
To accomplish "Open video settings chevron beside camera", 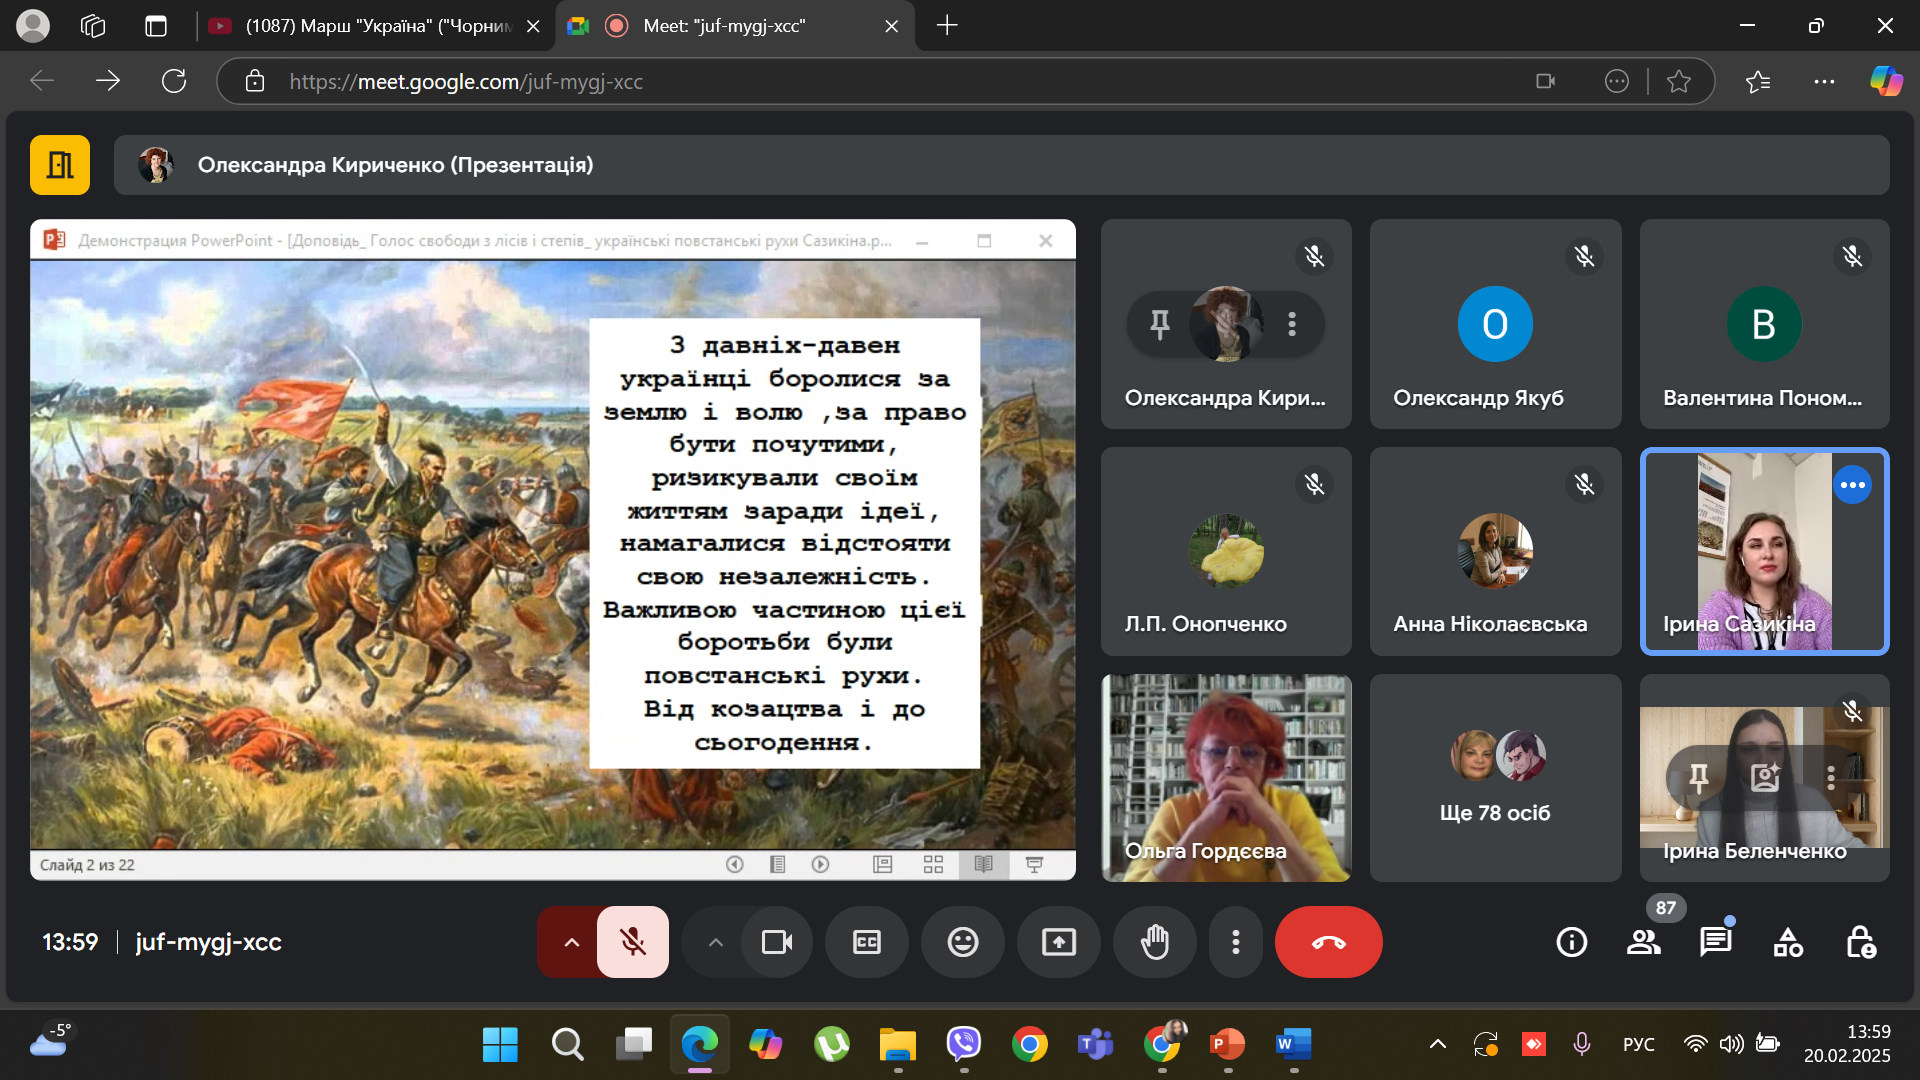I will [x=715, y=942].
